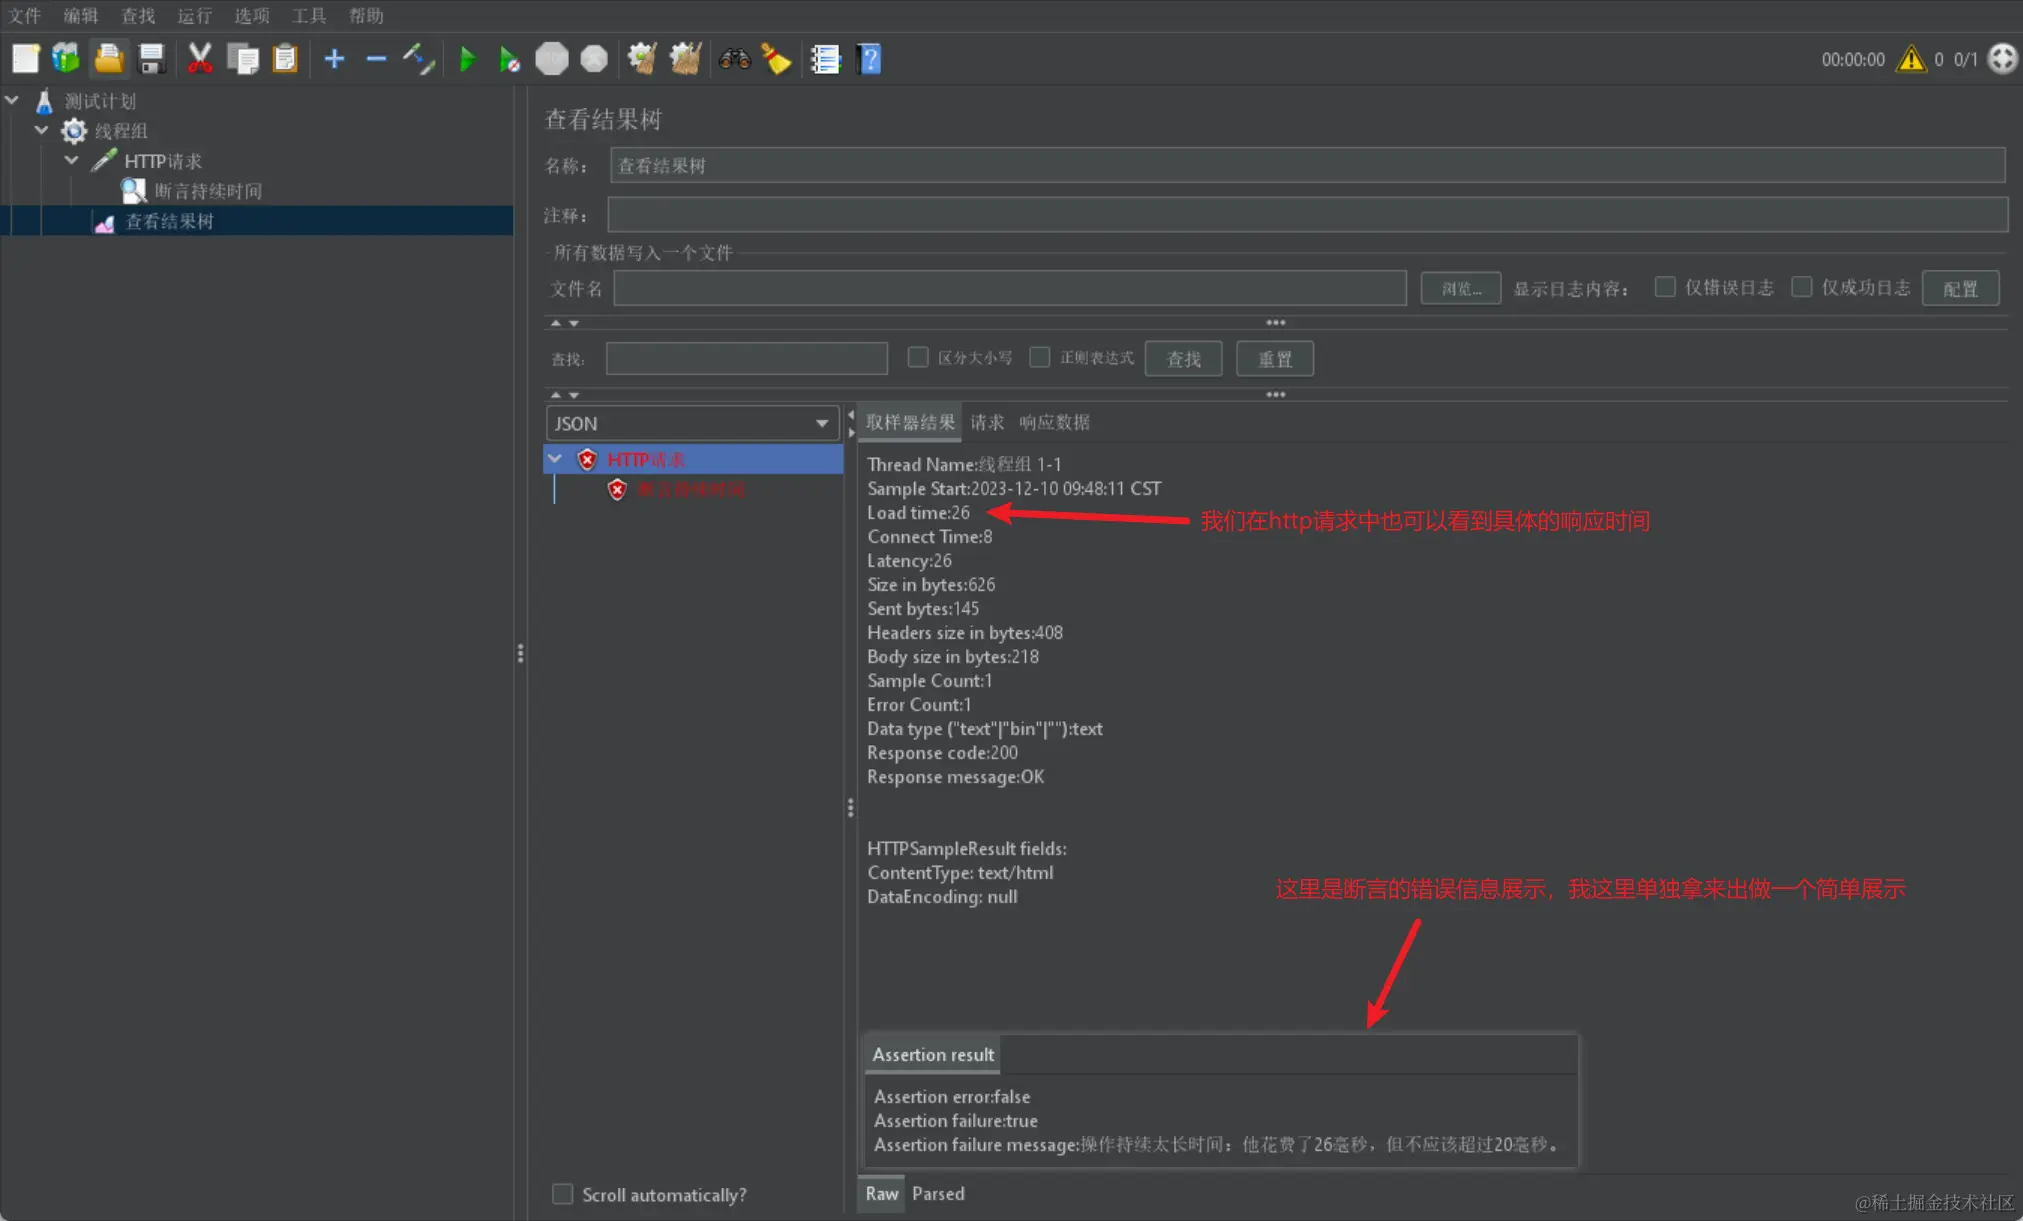Viewport: 2023px width, 1221px height.
Task: Click the 配置 button
Action: point(1959,288)
